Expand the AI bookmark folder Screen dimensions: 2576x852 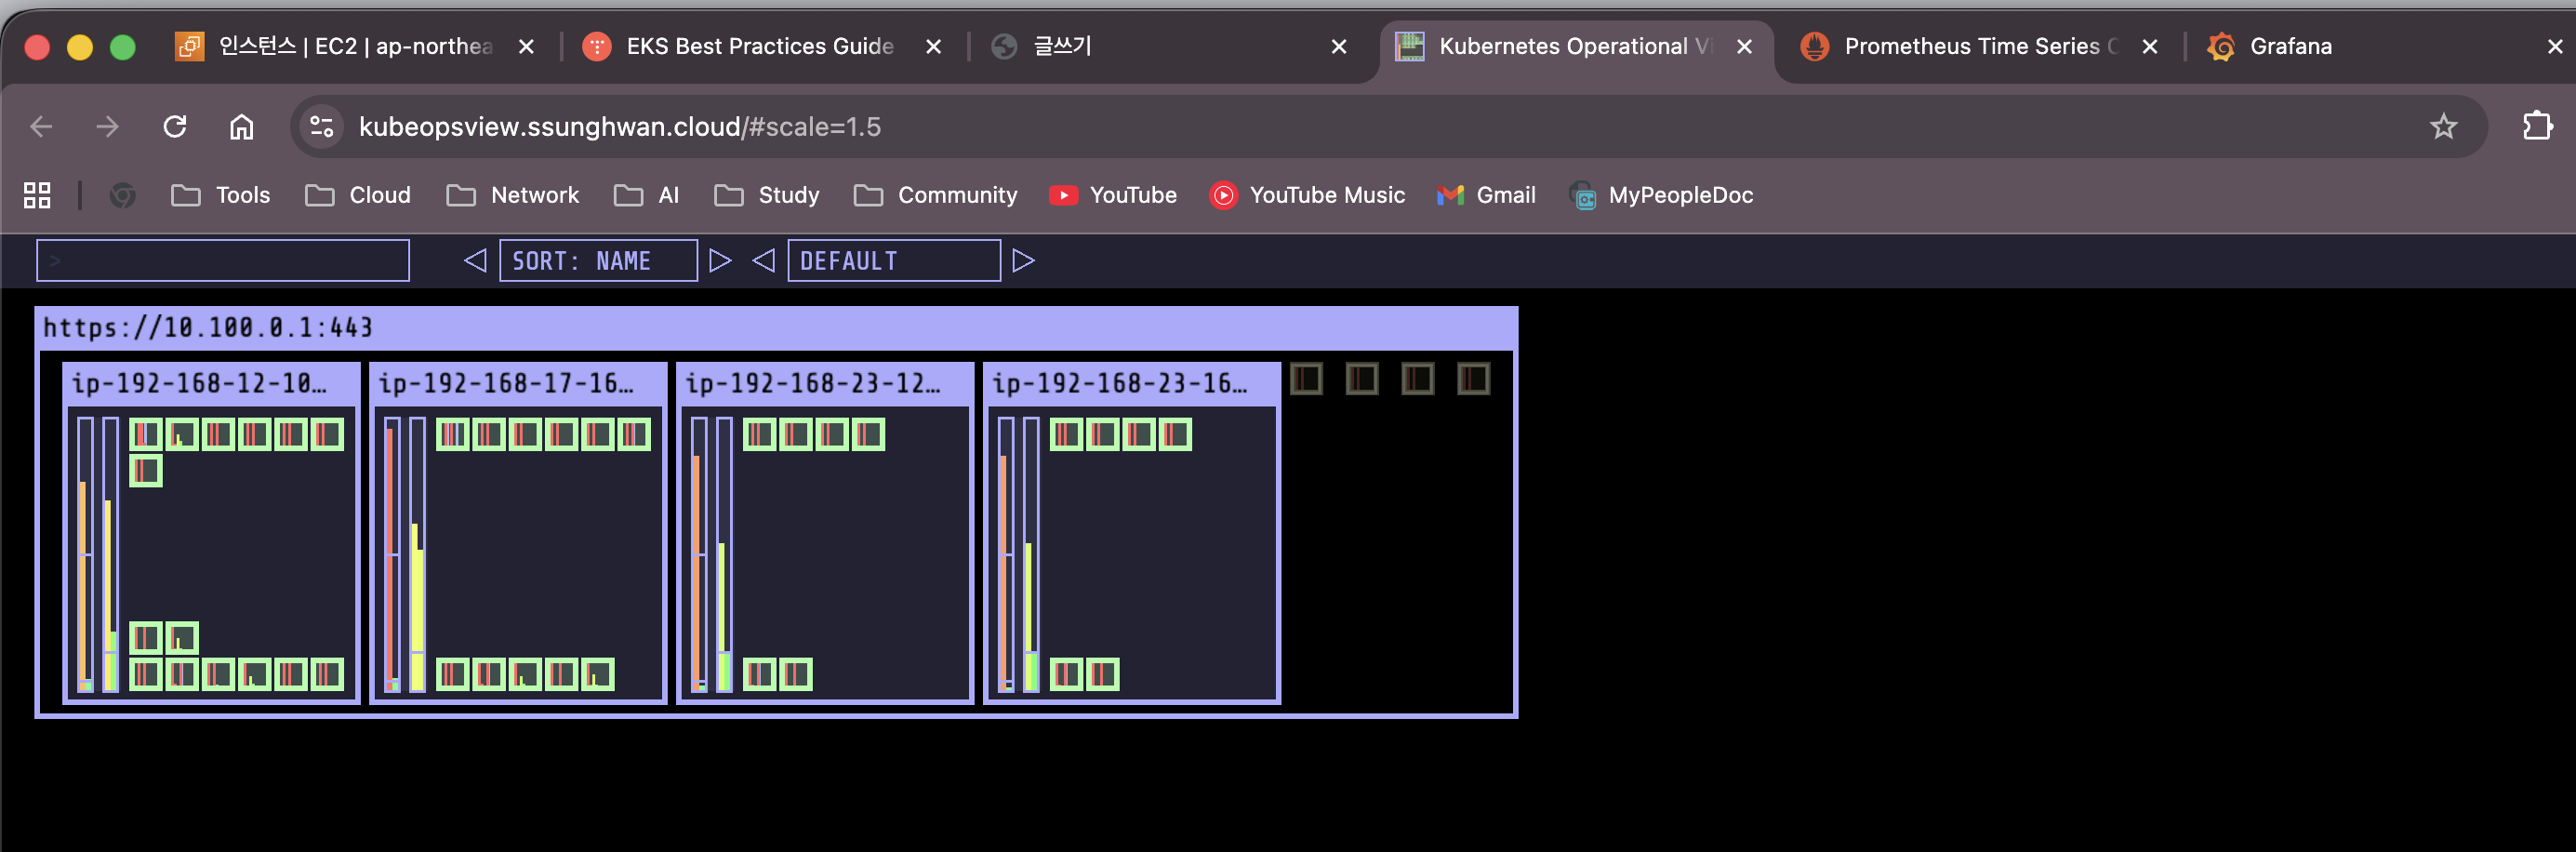646,195
